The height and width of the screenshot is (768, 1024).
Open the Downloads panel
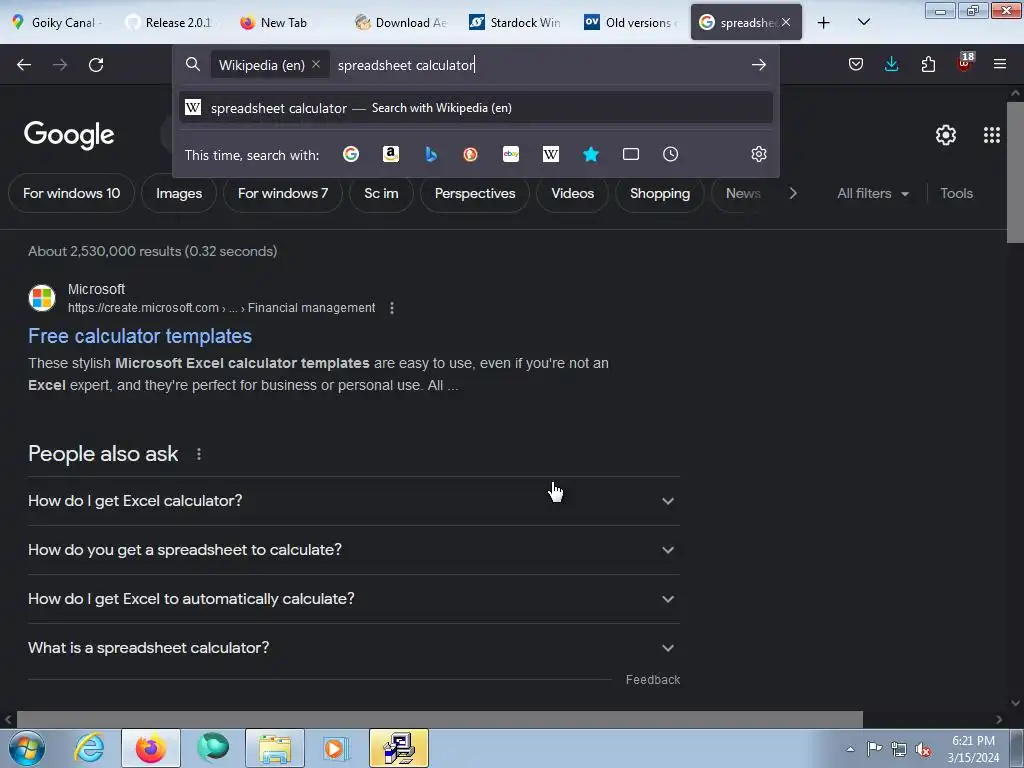click(x=891, y=64)
